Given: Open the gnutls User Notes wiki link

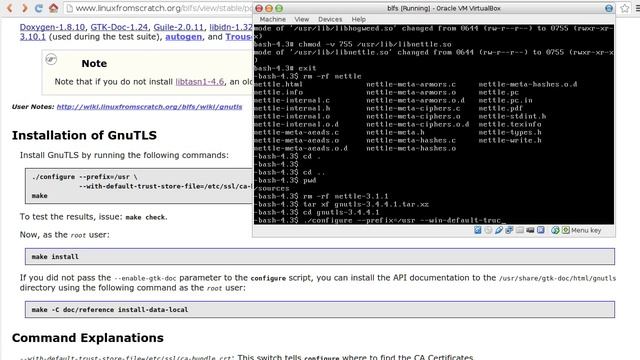Looking at the screenshot, I should click(149, 107).
